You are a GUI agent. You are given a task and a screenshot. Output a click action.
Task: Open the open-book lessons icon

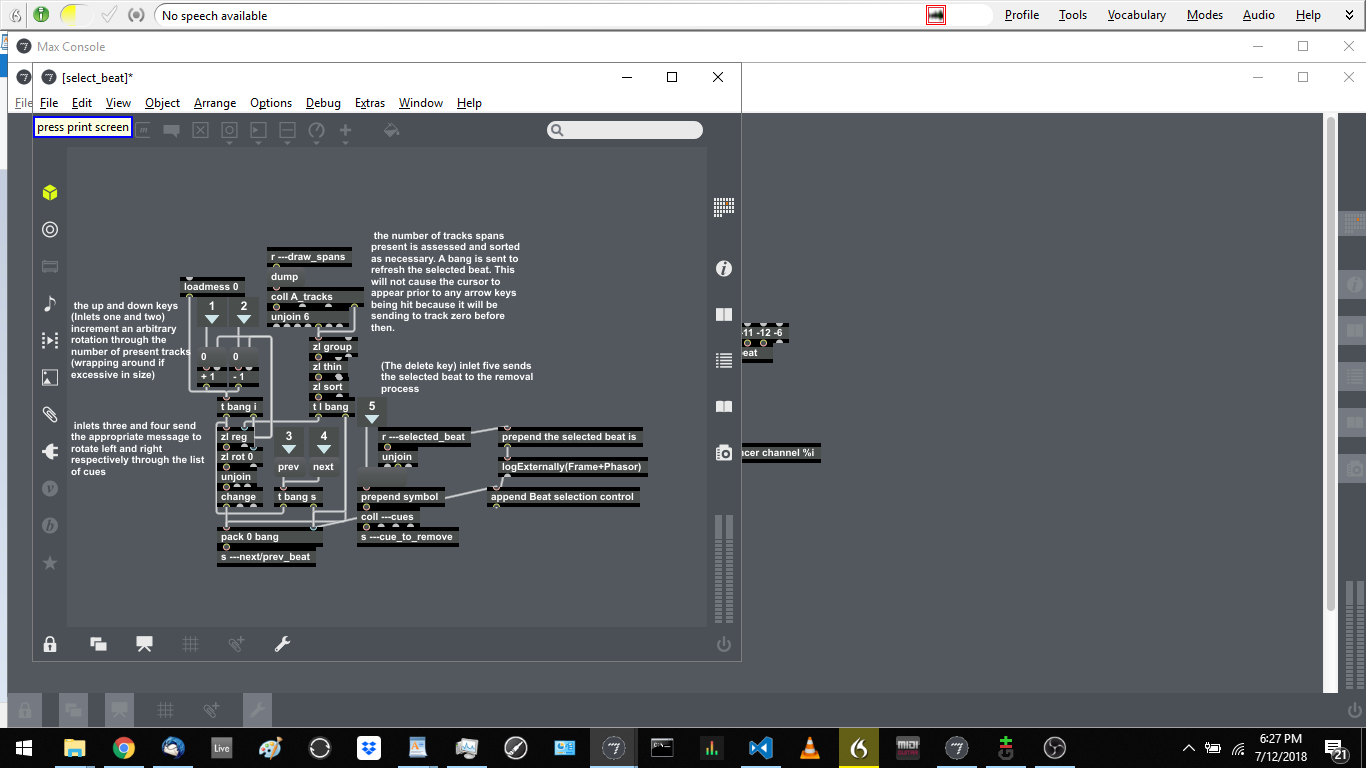point(724,406)
